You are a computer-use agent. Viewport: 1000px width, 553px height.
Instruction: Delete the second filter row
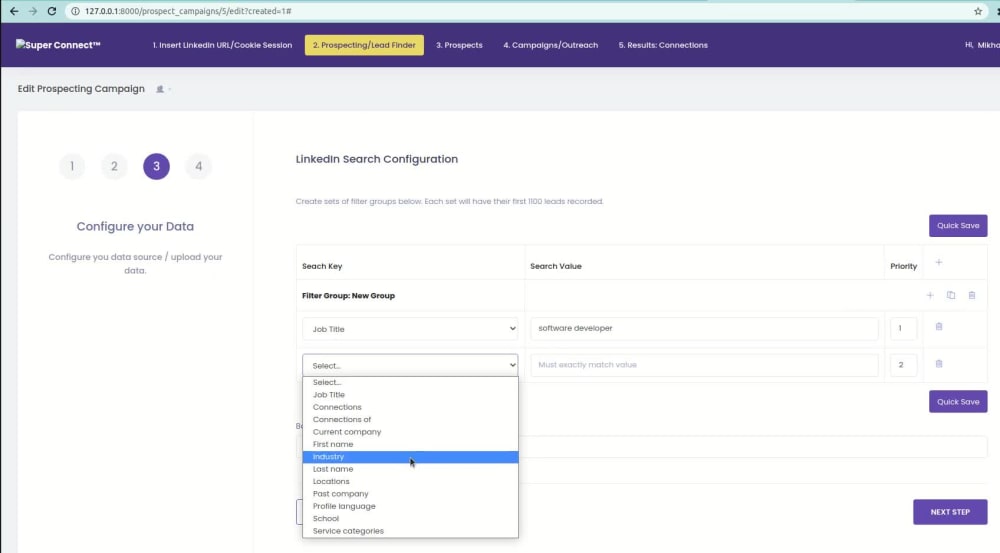pyautogui.click(x=939, y=364)
